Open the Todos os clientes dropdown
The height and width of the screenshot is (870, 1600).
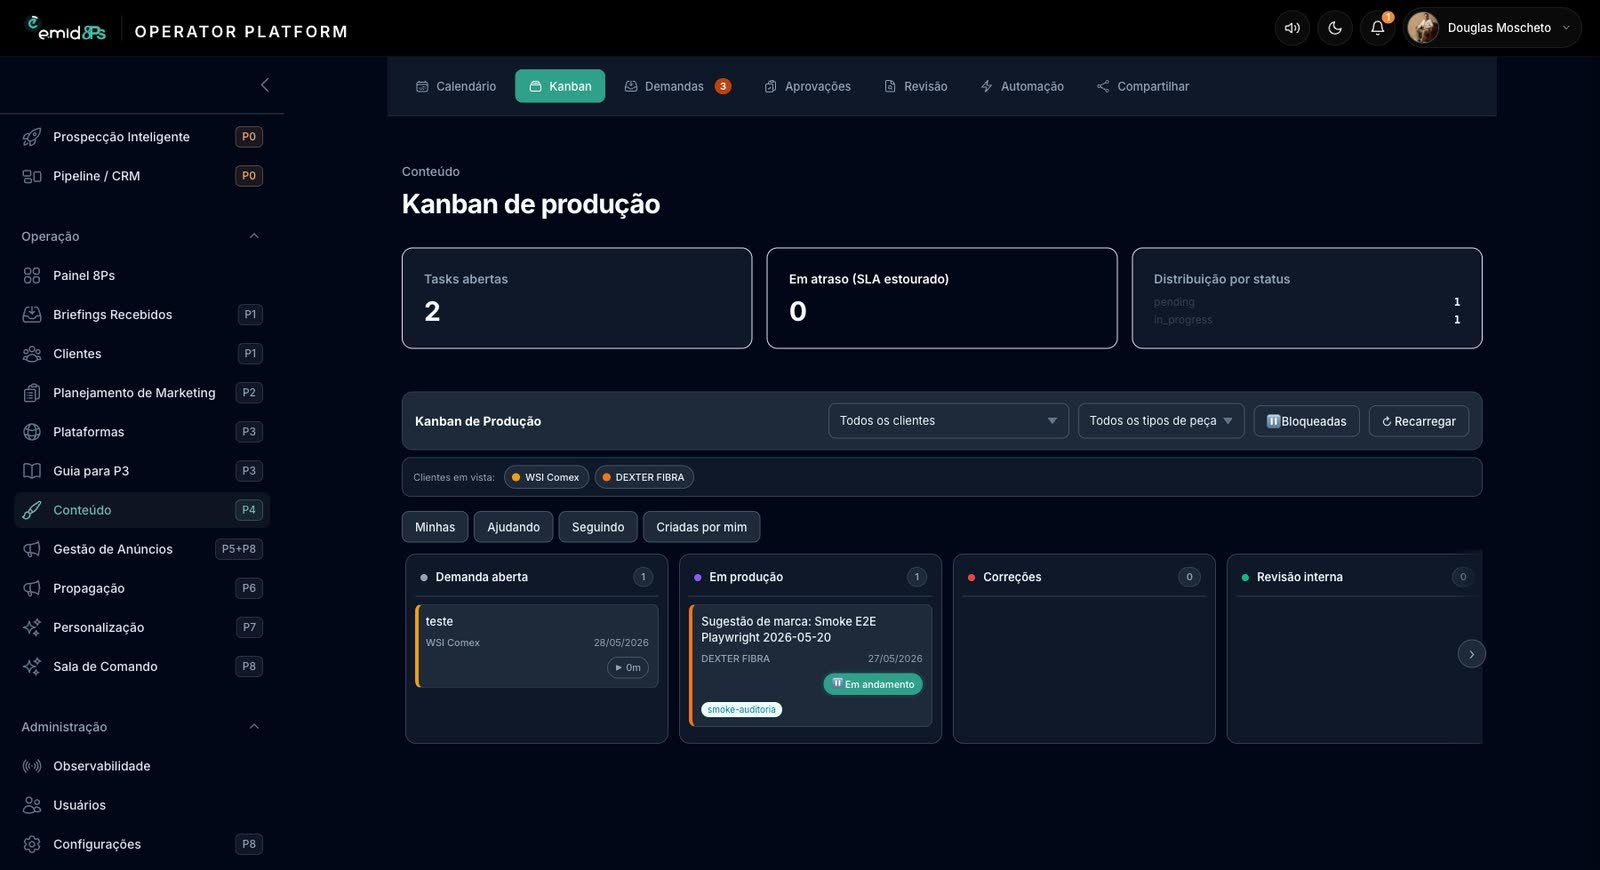click(x=948, y=421)
